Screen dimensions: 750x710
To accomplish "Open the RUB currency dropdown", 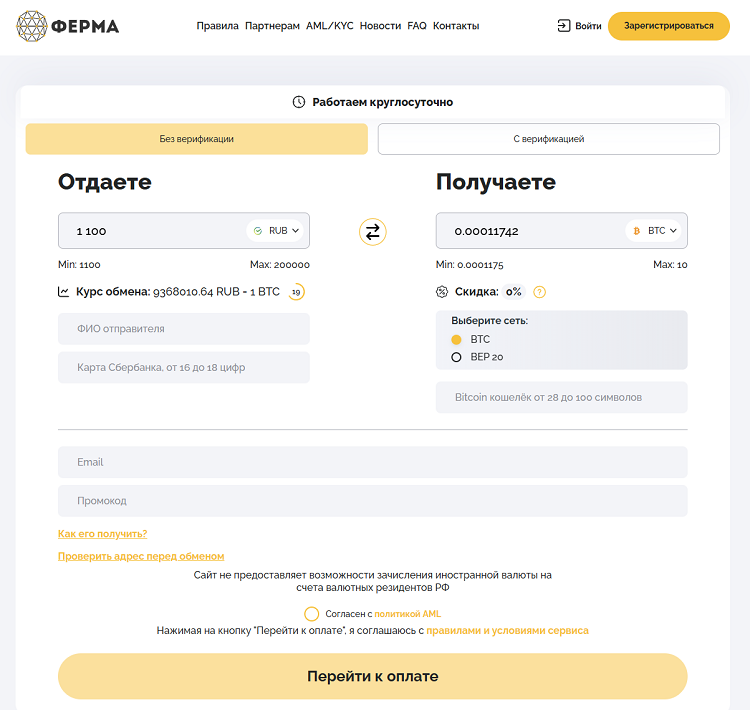I will (x=277, y=231).
